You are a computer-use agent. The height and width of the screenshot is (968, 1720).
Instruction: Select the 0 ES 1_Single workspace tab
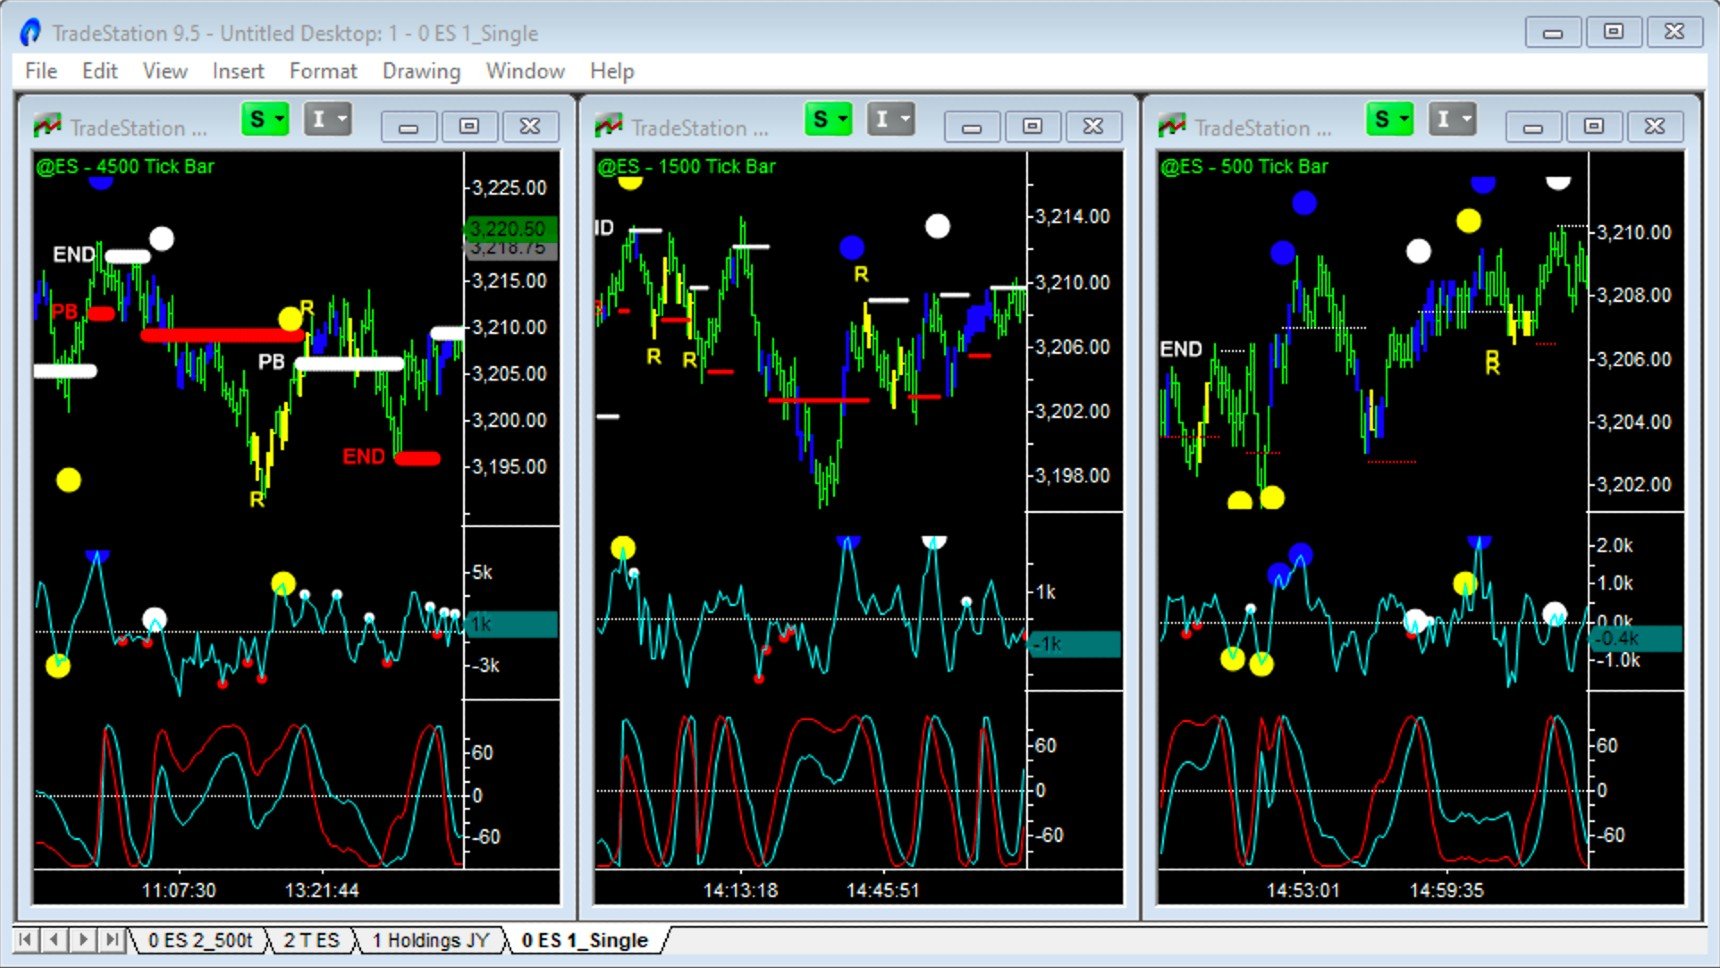click(585, 940)
